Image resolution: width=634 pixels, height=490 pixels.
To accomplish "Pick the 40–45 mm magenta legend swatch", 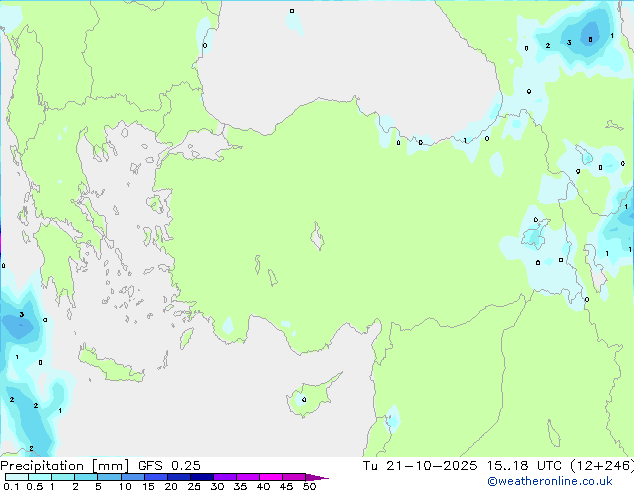I will 271,477.
